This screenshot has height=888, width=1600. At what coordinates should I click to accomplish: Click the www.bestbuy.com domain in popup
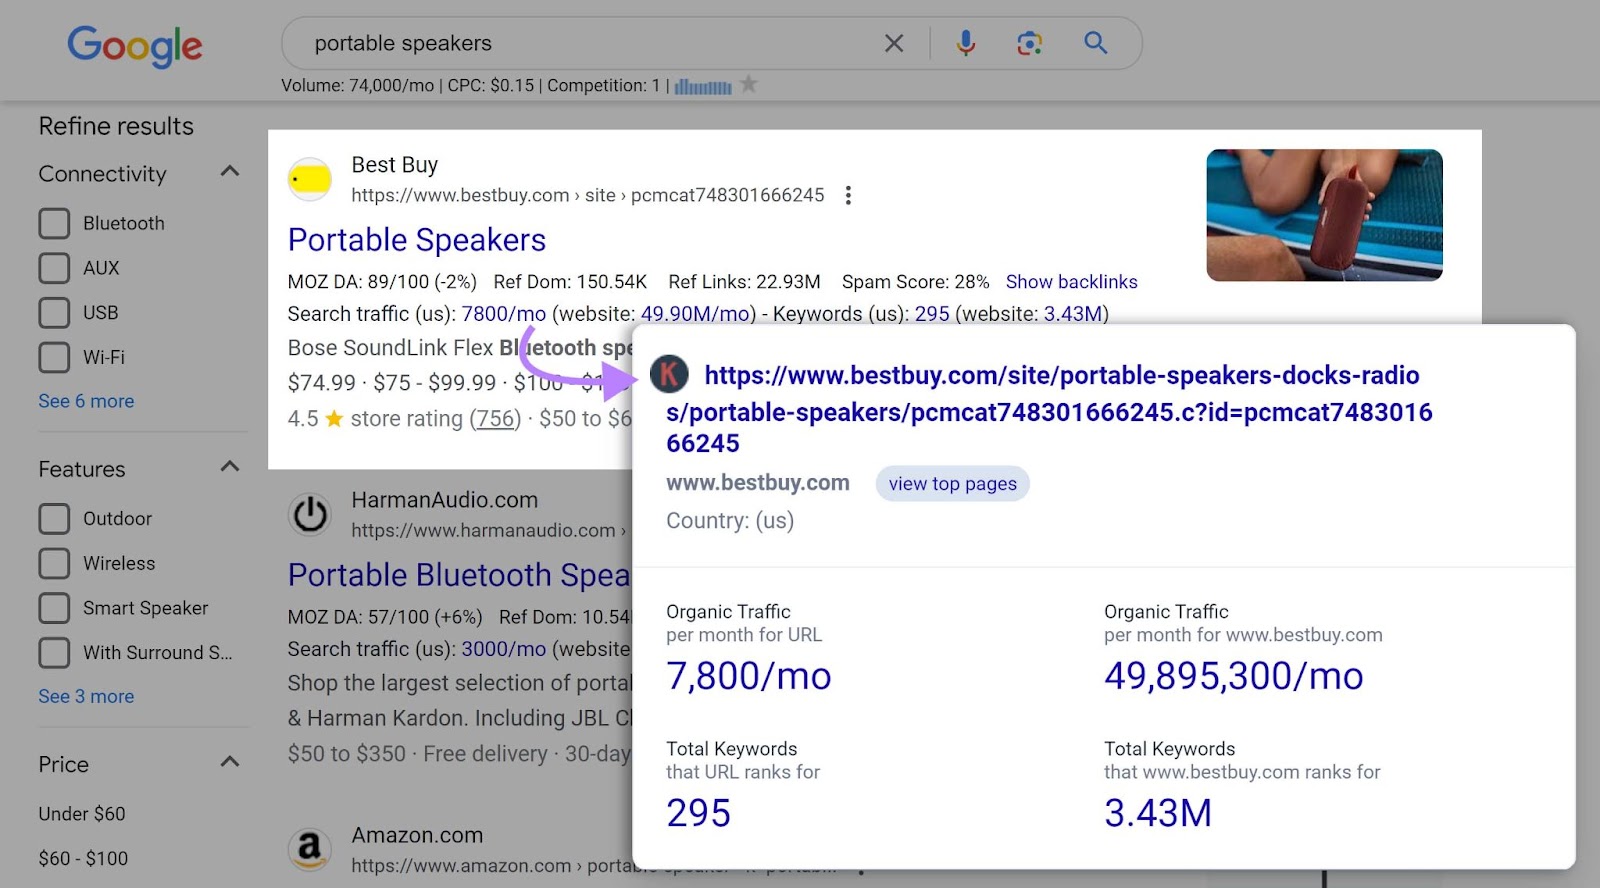tap(758, 483)
